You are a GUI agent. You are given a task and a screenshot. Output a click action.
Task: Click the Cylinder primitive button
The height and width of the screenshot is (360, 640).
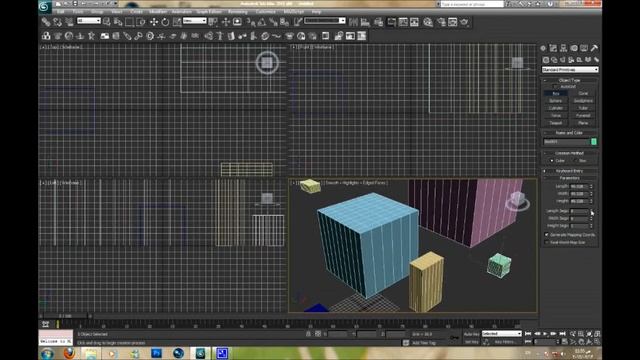tap(556, 108)
